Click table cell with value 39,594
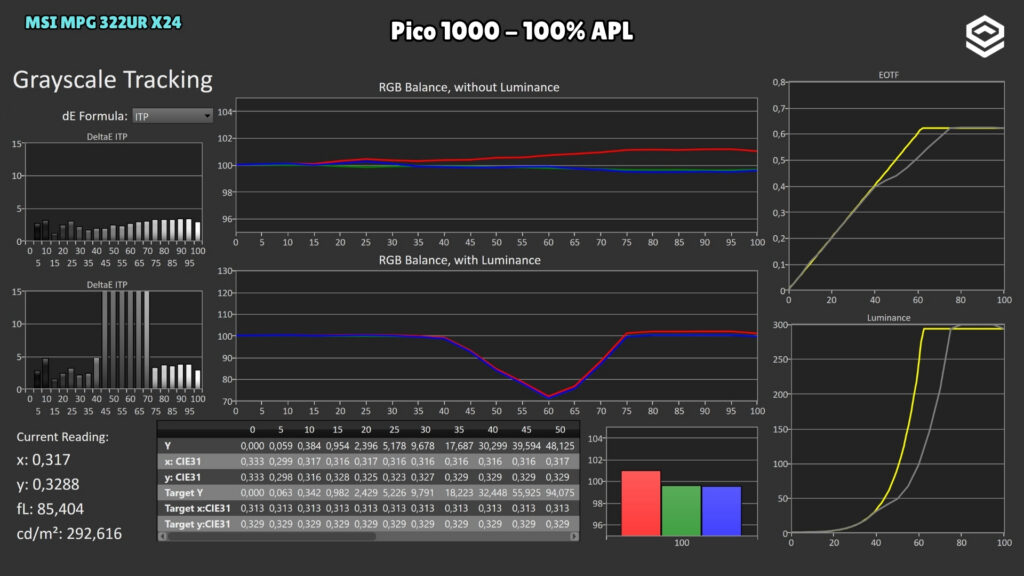Screen dimensions: 1024x576 click(x=526, y=446)
